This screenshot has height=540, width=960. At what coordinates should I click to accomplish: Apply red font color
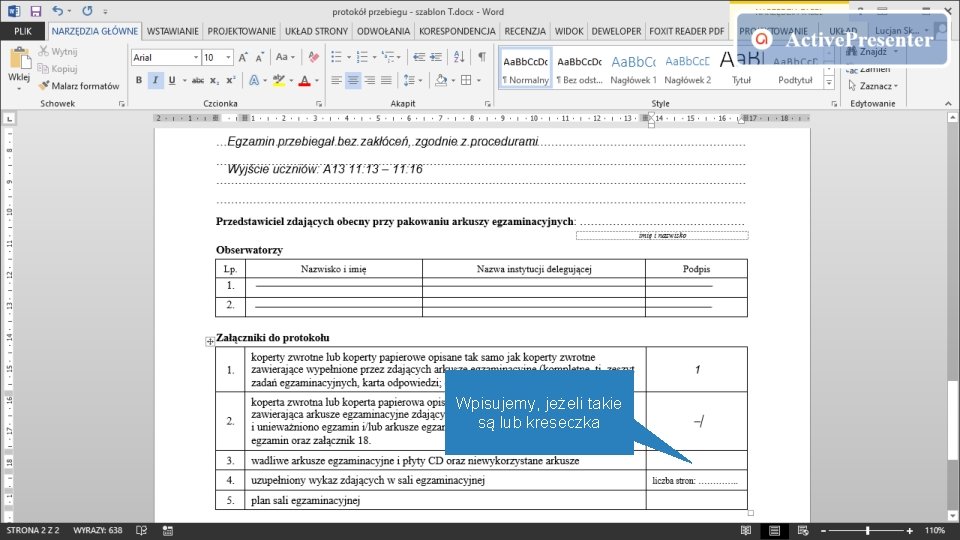304,80
